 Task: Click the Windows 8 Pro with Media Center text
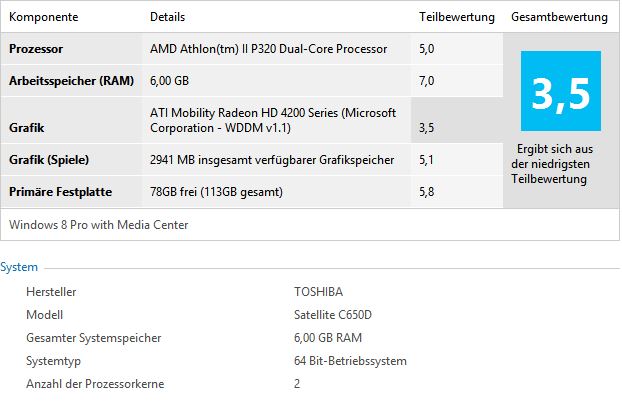(x=98, y=225)
